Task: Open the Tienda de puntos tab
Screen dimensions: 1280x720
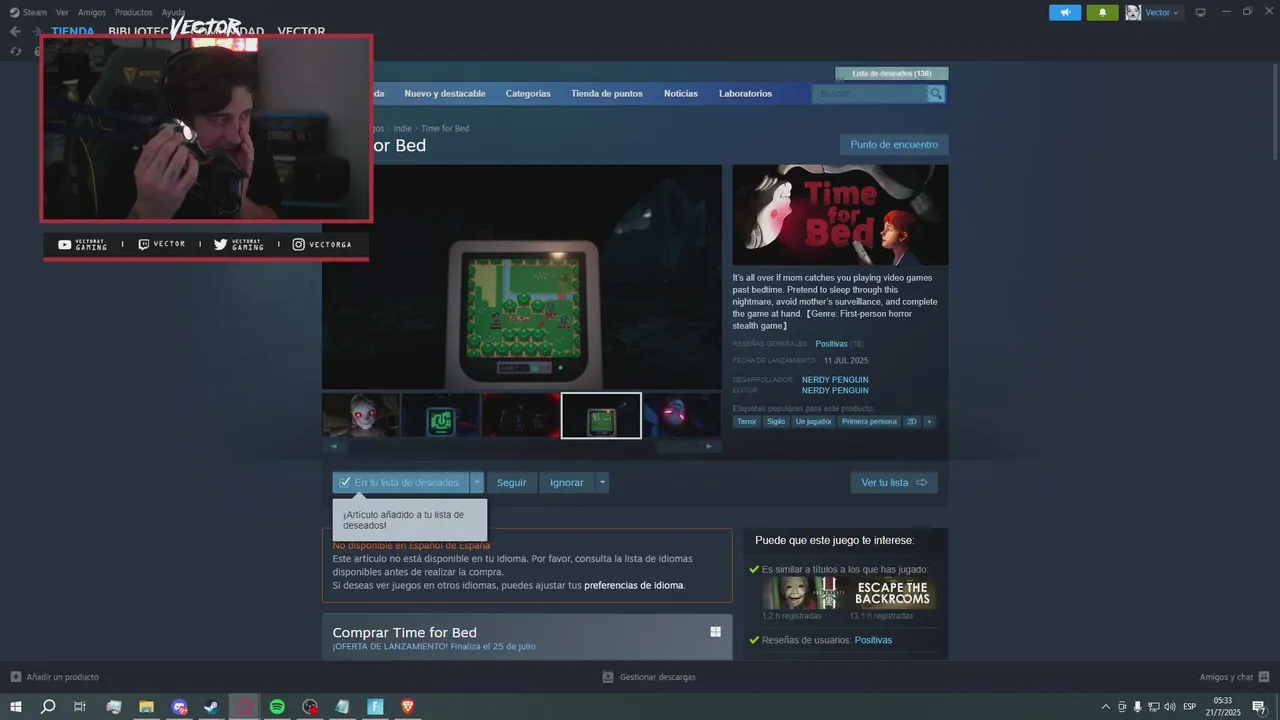Action: click(607, 93)
